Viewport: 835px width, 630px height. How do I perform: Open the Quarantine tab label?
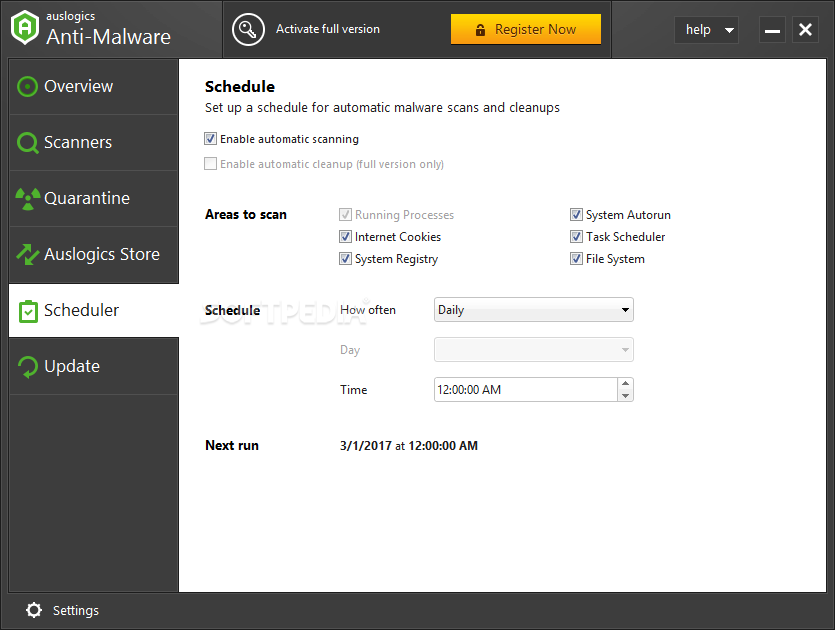click(x=87, y=199)
